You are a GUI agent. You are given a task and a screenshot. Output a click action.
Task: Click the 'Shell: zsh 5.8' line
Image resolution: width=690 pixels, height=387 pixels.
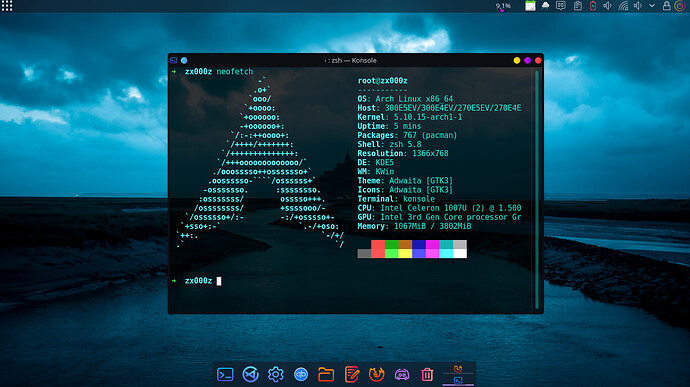click(x=389, y=144)
